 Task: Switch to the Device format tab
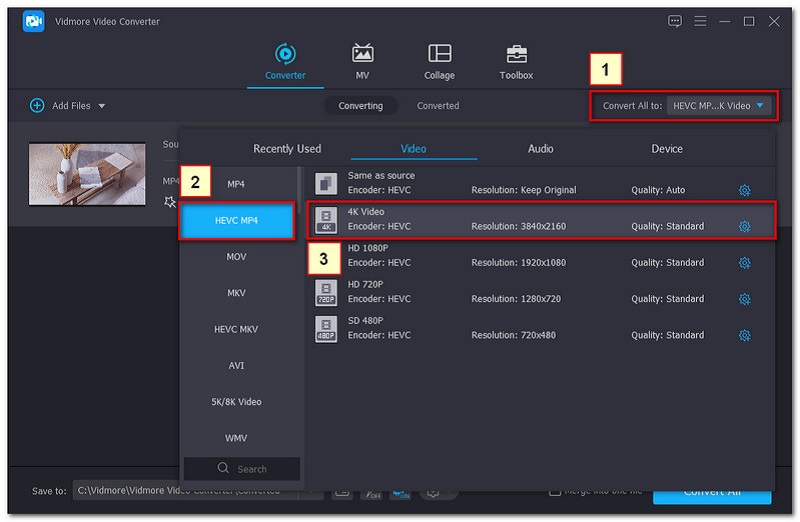[x=667, y=149]
